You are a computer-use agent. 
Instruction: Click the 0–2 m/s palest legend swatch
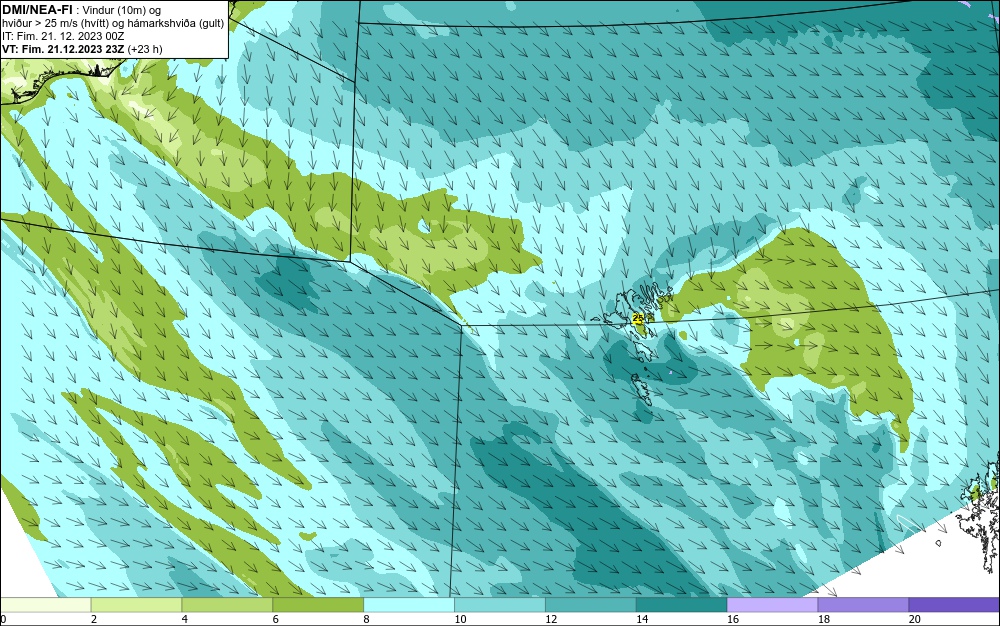pos(46,605)
